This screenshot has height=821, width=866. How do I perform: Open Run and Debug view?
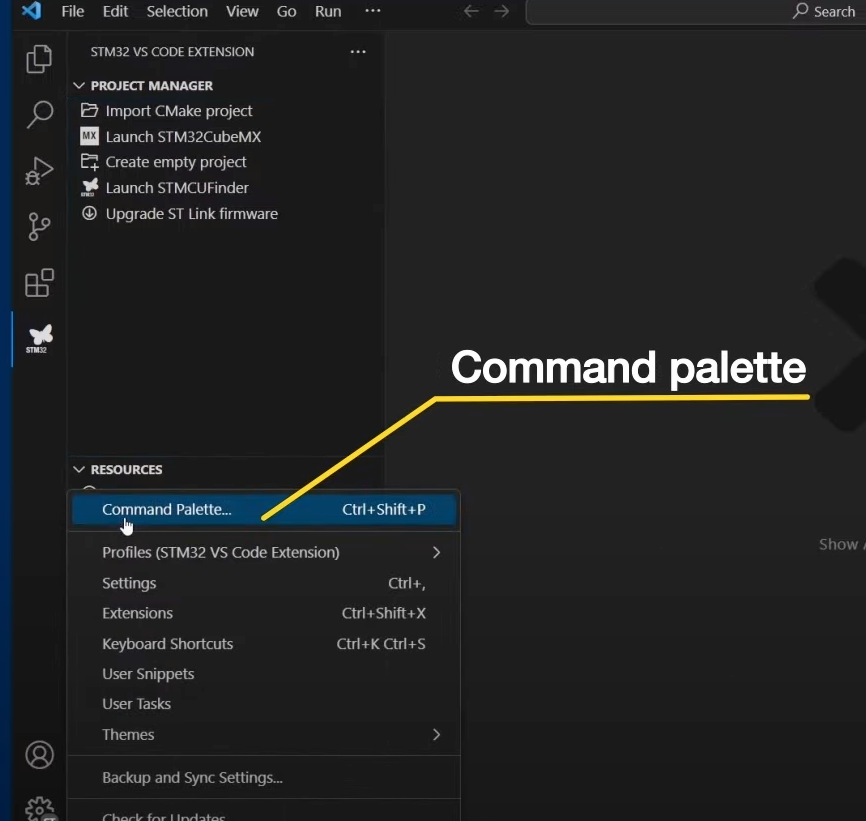(39, 171)
